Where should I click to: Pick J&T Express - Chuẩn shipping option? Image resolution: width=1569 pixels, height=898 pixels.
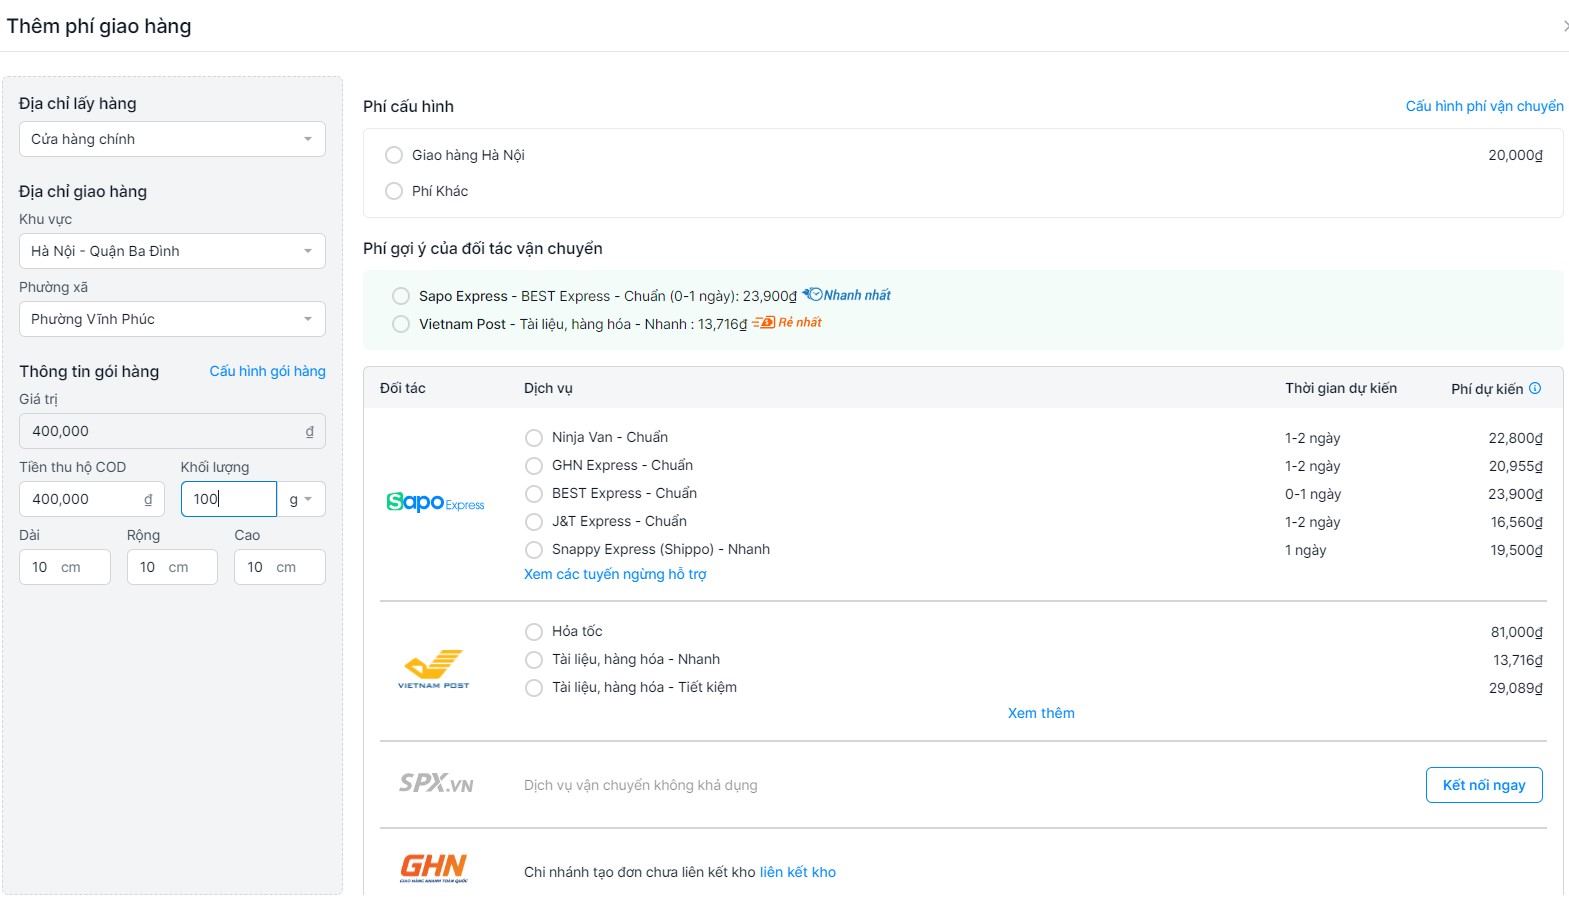(534, 522)
